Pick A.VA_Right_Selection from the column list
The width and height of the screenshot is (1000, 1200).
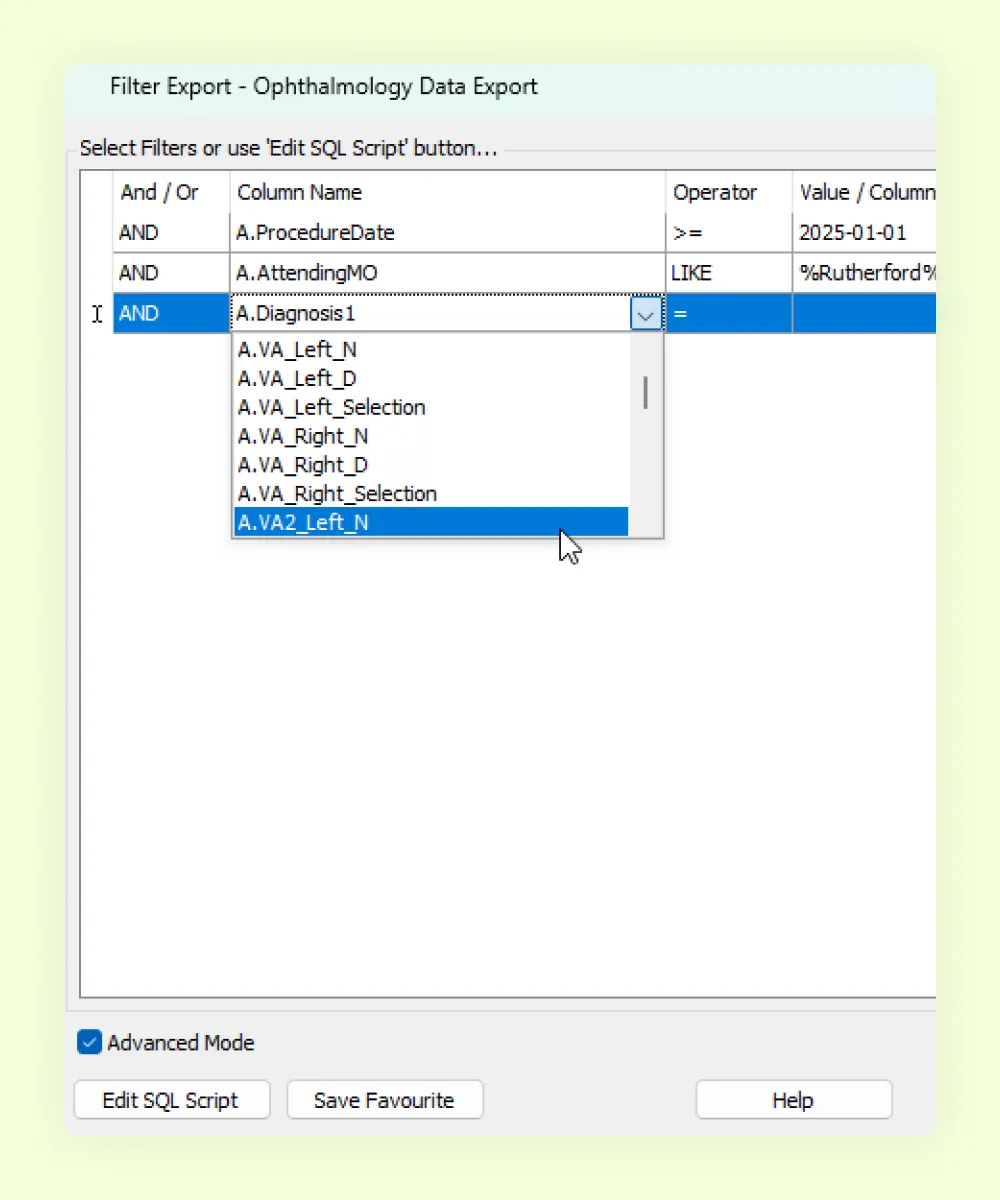tap(431, 494)
